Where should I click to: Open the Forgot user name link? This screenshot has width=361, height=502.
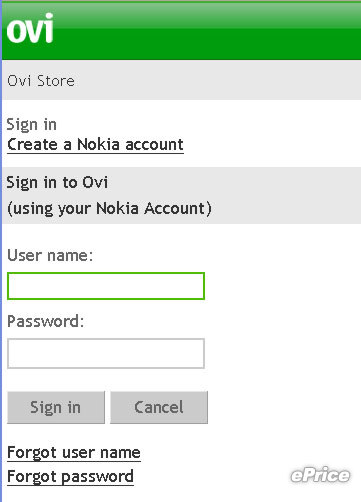74,453
